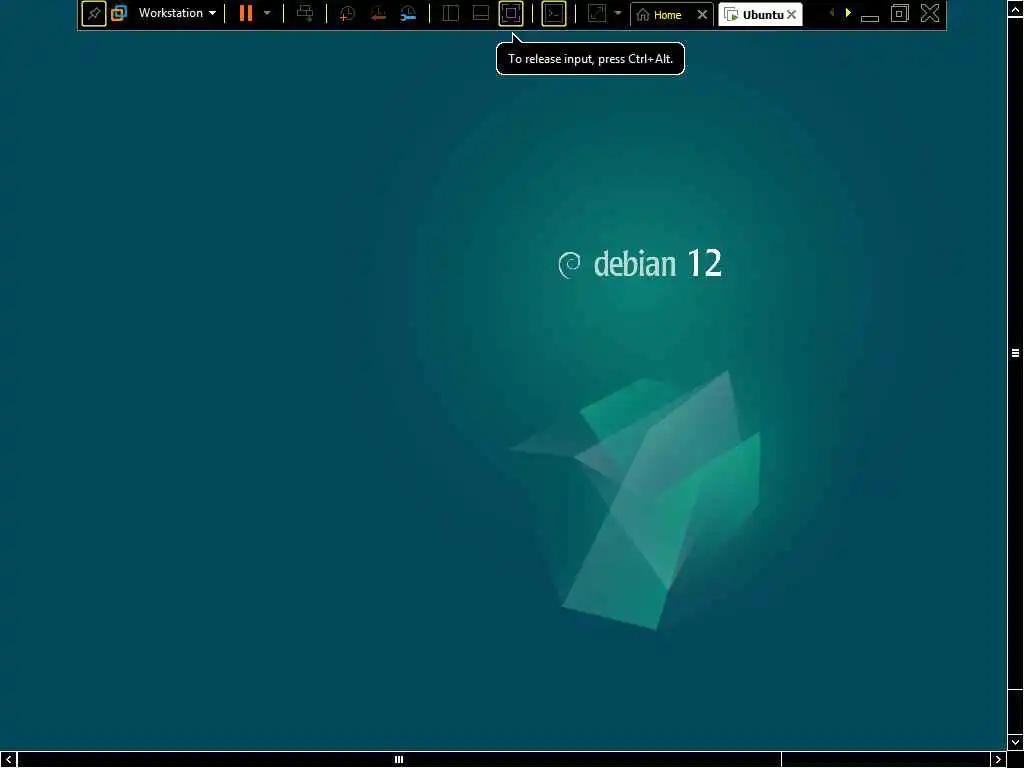
Task: Toggle full screen mode icon
Action: [511, 14]
